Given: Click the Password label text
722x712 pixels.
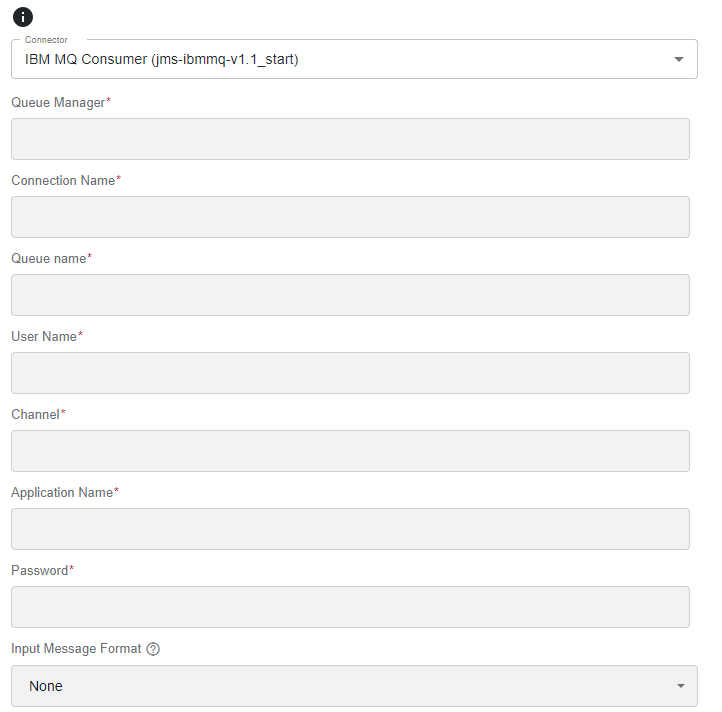Looking at the screenshot, I should tap(42, 571).
